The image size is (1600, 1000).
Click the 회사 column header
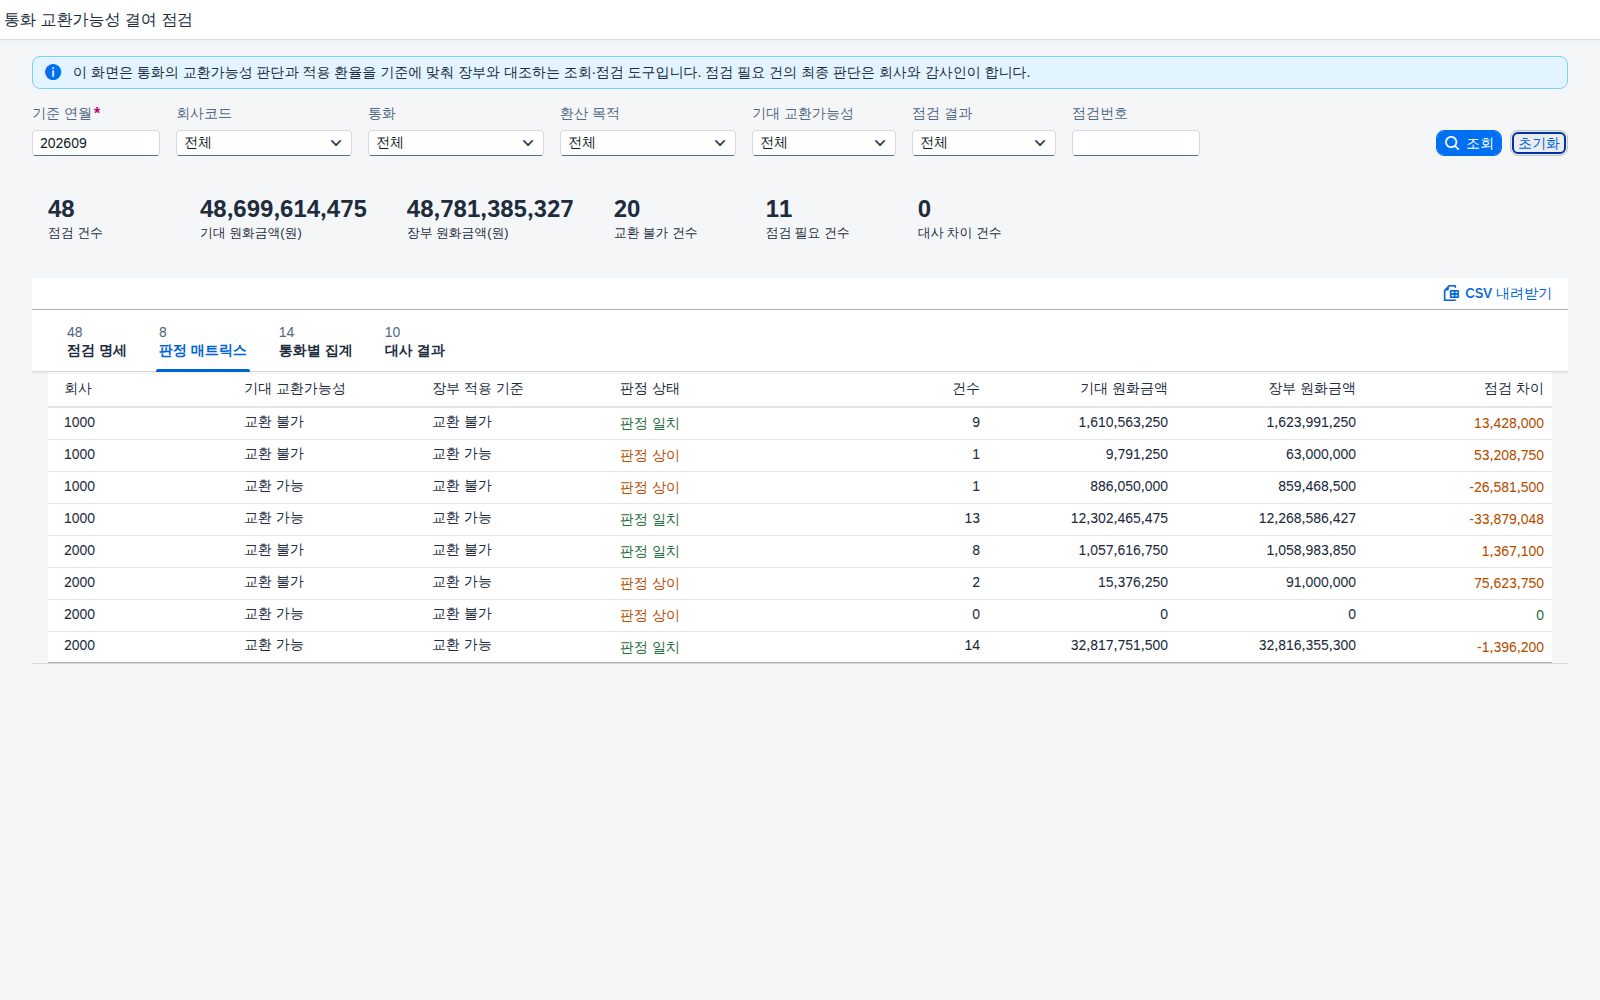(x=78, y=389)
